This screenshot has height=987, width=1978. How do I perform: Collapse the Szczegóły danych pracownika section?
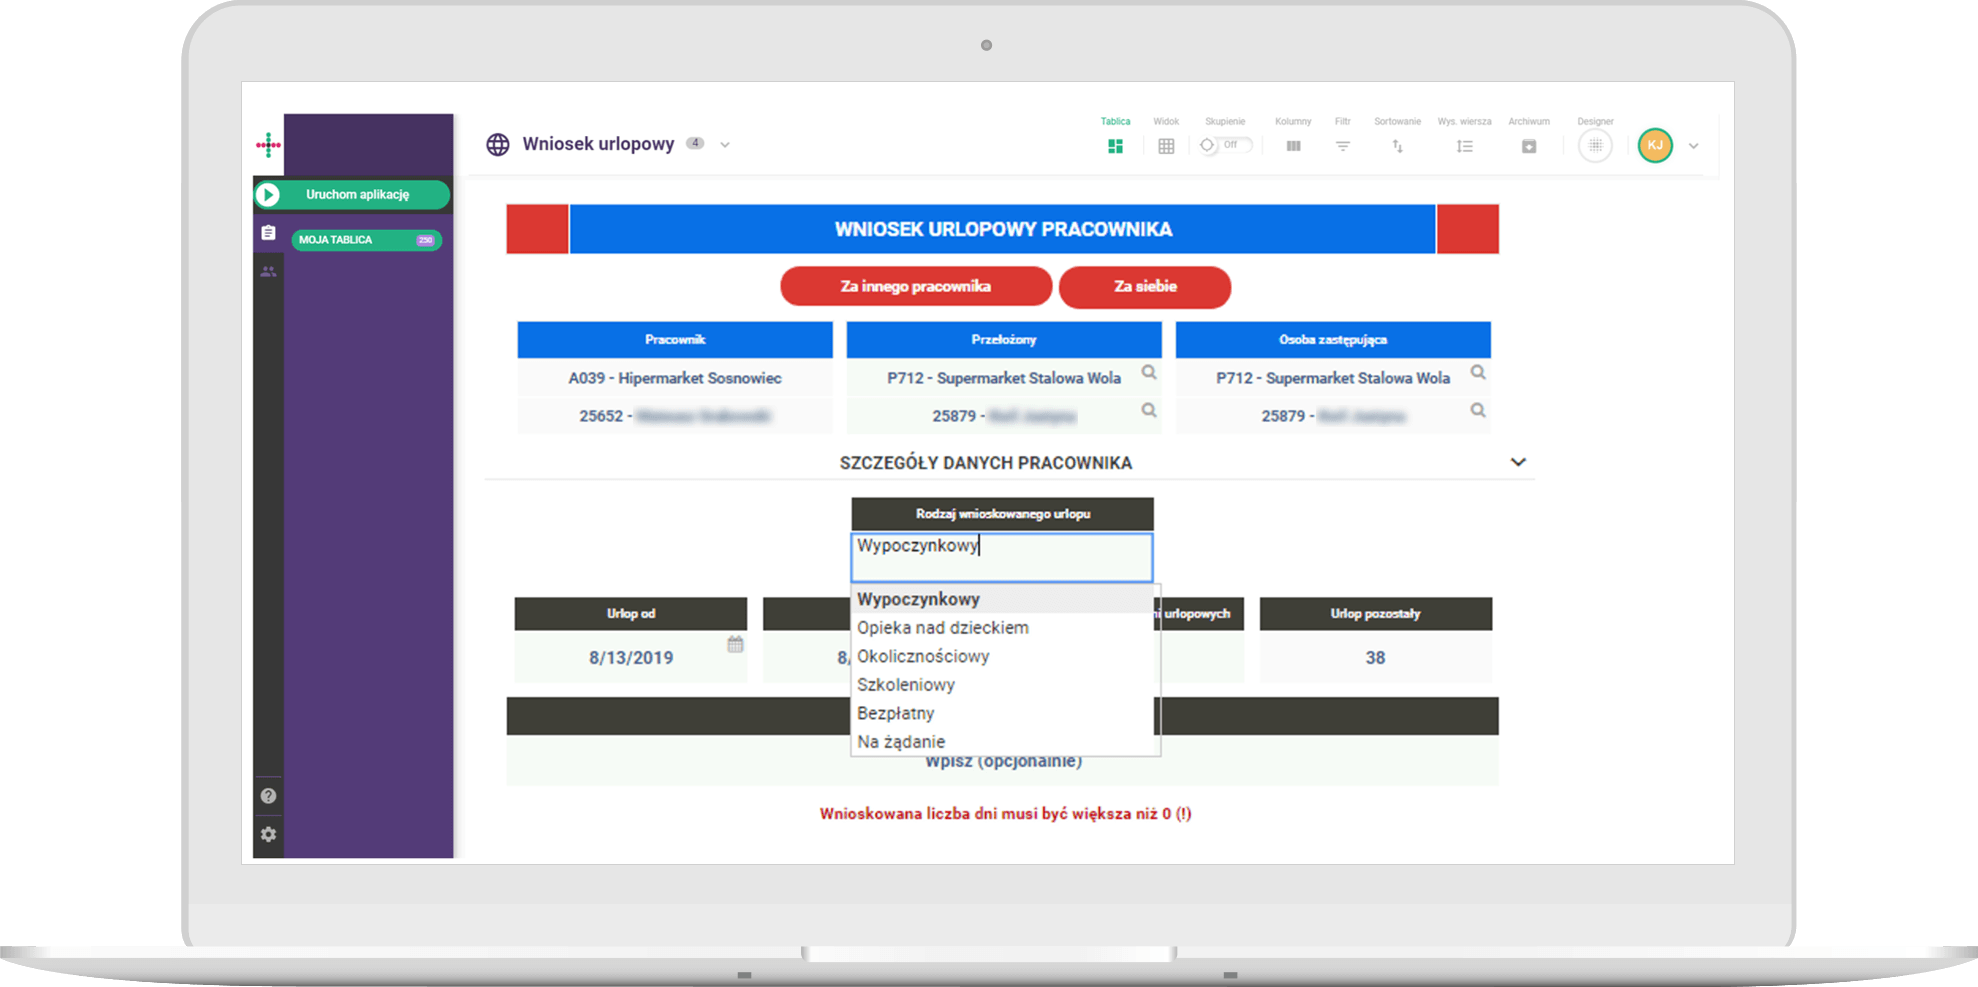tap(1517, 462)
